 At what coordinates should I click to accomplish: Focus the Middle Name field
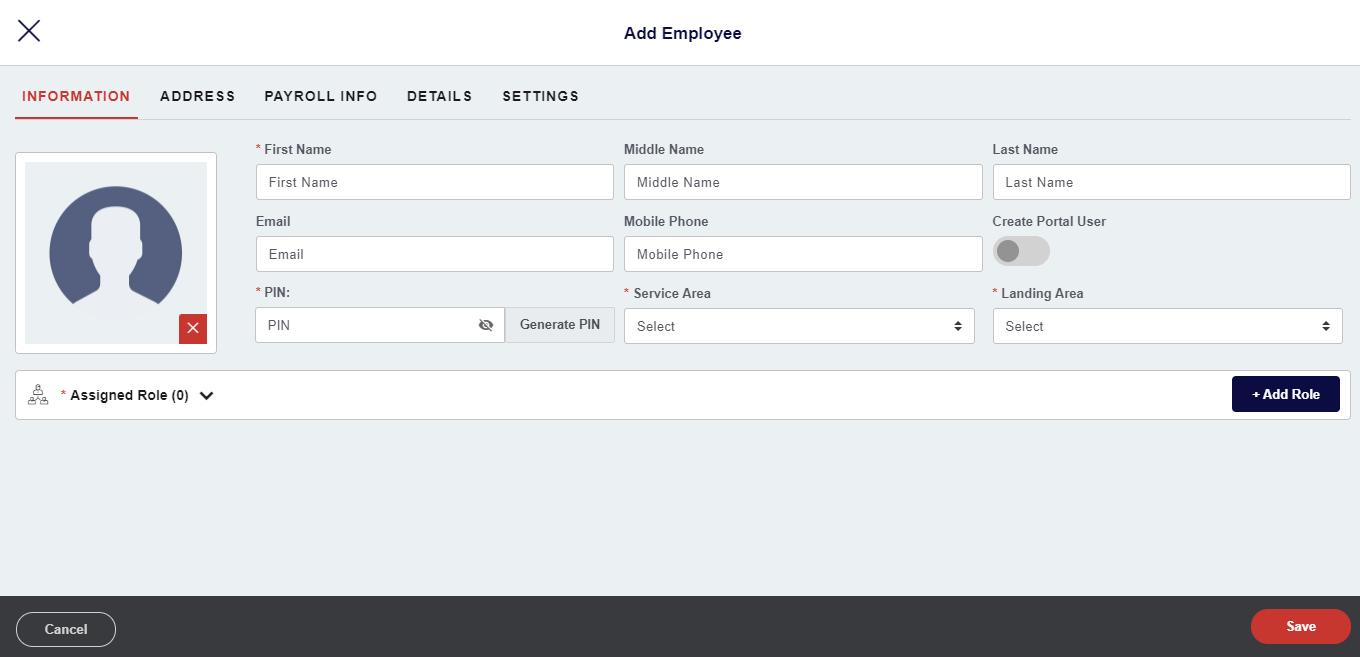(x=803, y=182)
